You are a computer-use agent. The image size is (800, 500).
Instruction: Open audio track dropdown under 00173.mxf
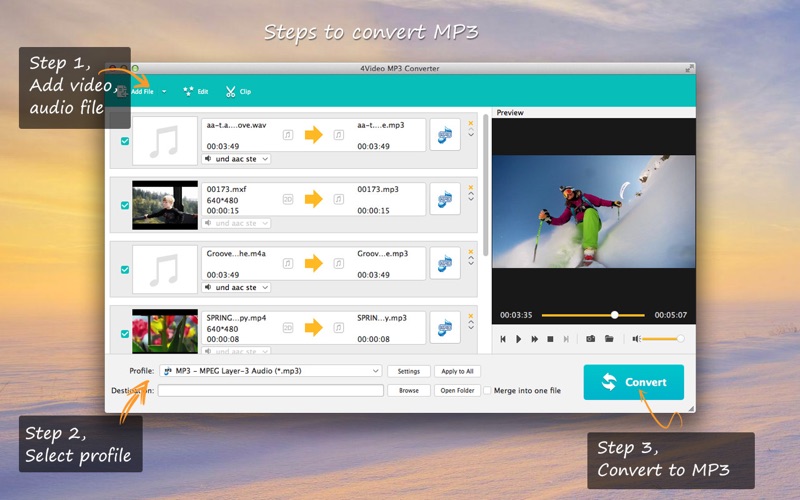point(236,223)
